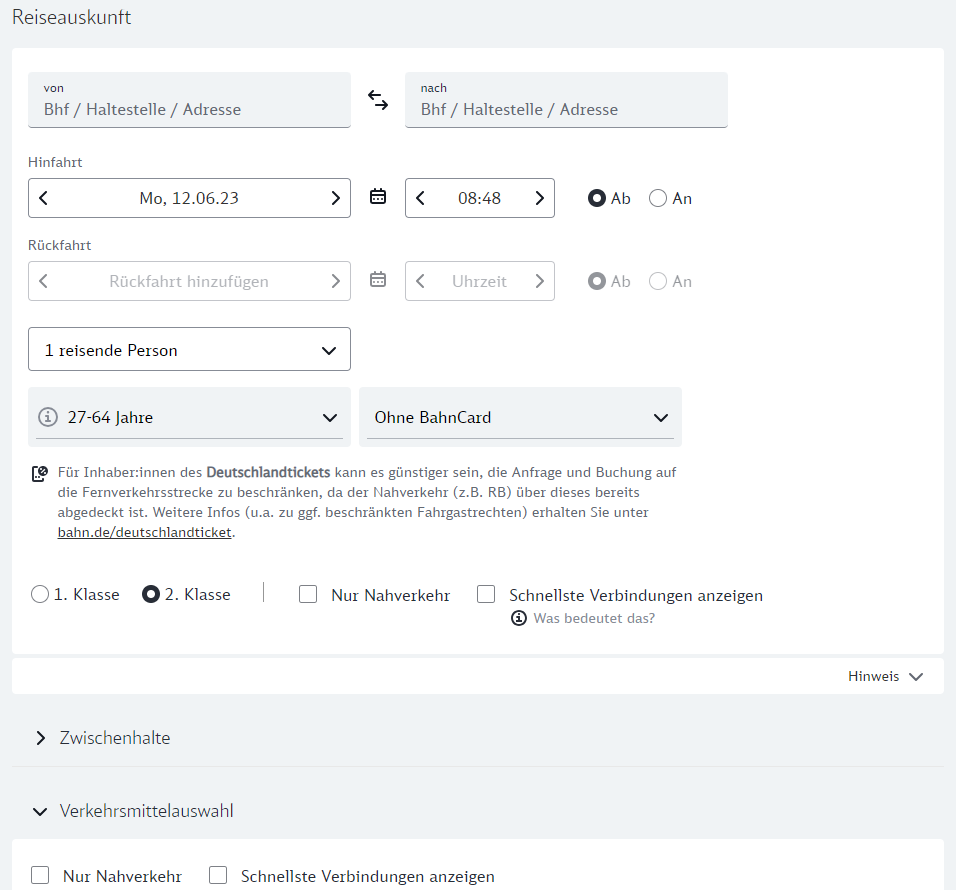This screenshot has height=890, width=956.
Task: Click info icon next to Was bedeutet das?
Action: click(x=519, y=618)
